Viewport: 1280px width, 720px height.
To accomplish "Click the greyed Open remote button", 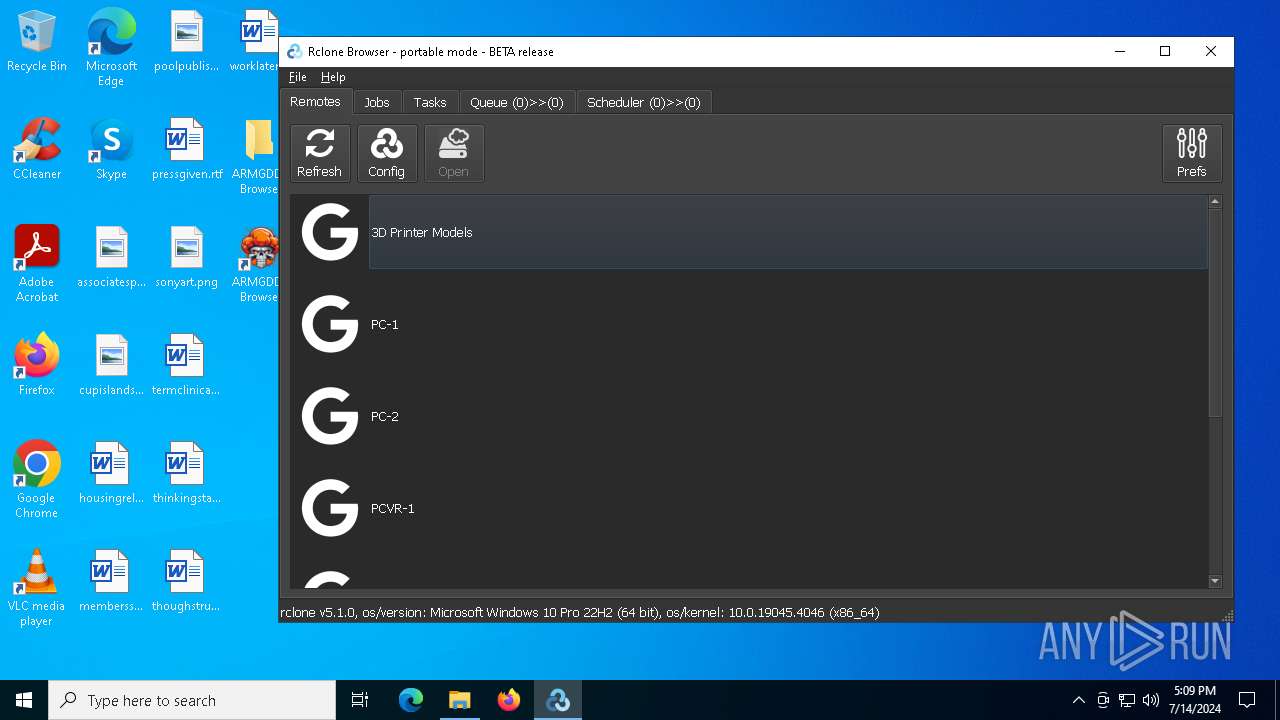I will pos(454,153).
